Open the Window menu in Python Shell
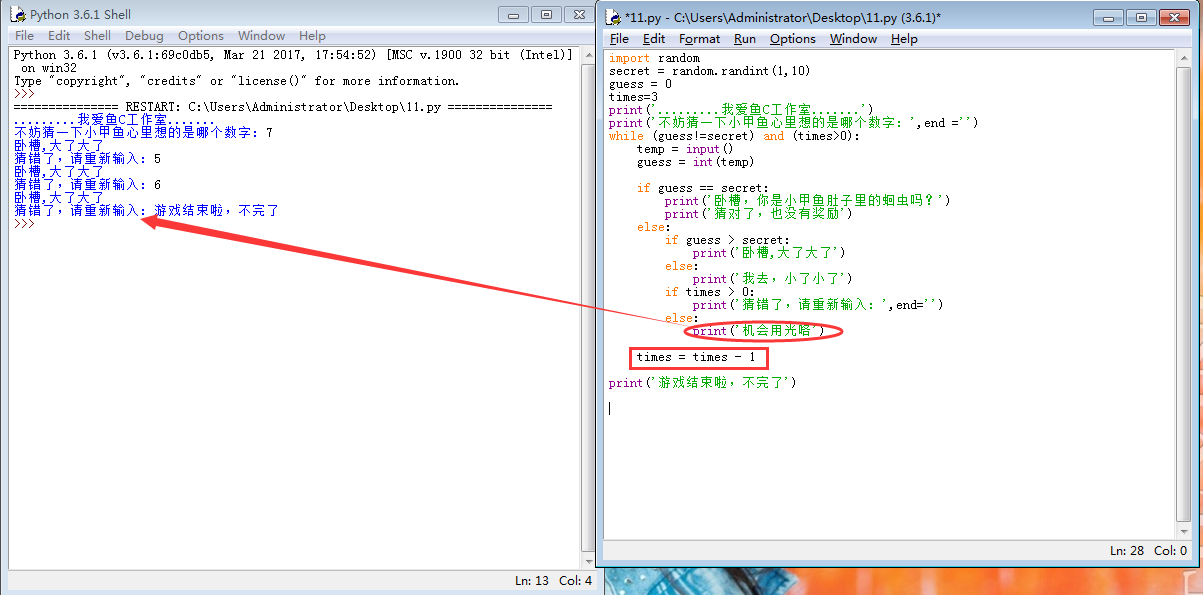 coord(261,36)
